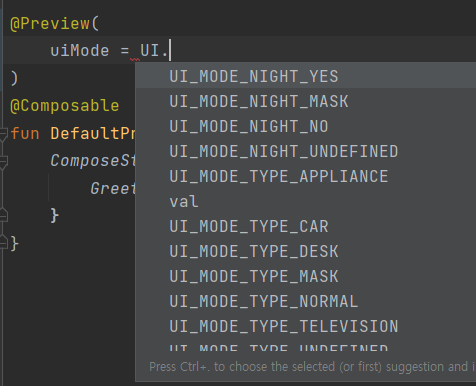The image size is (476, 386).
Task: Click the uiMode parameter name
Action: (x=80, y=51)
